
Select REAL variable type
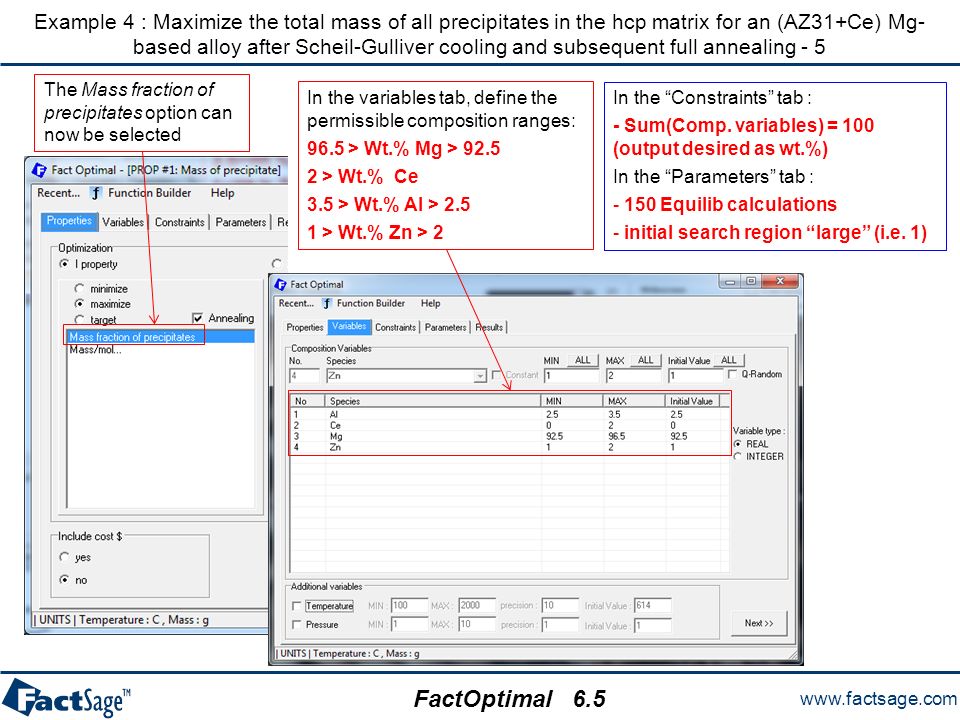click(x=738, y=444)
